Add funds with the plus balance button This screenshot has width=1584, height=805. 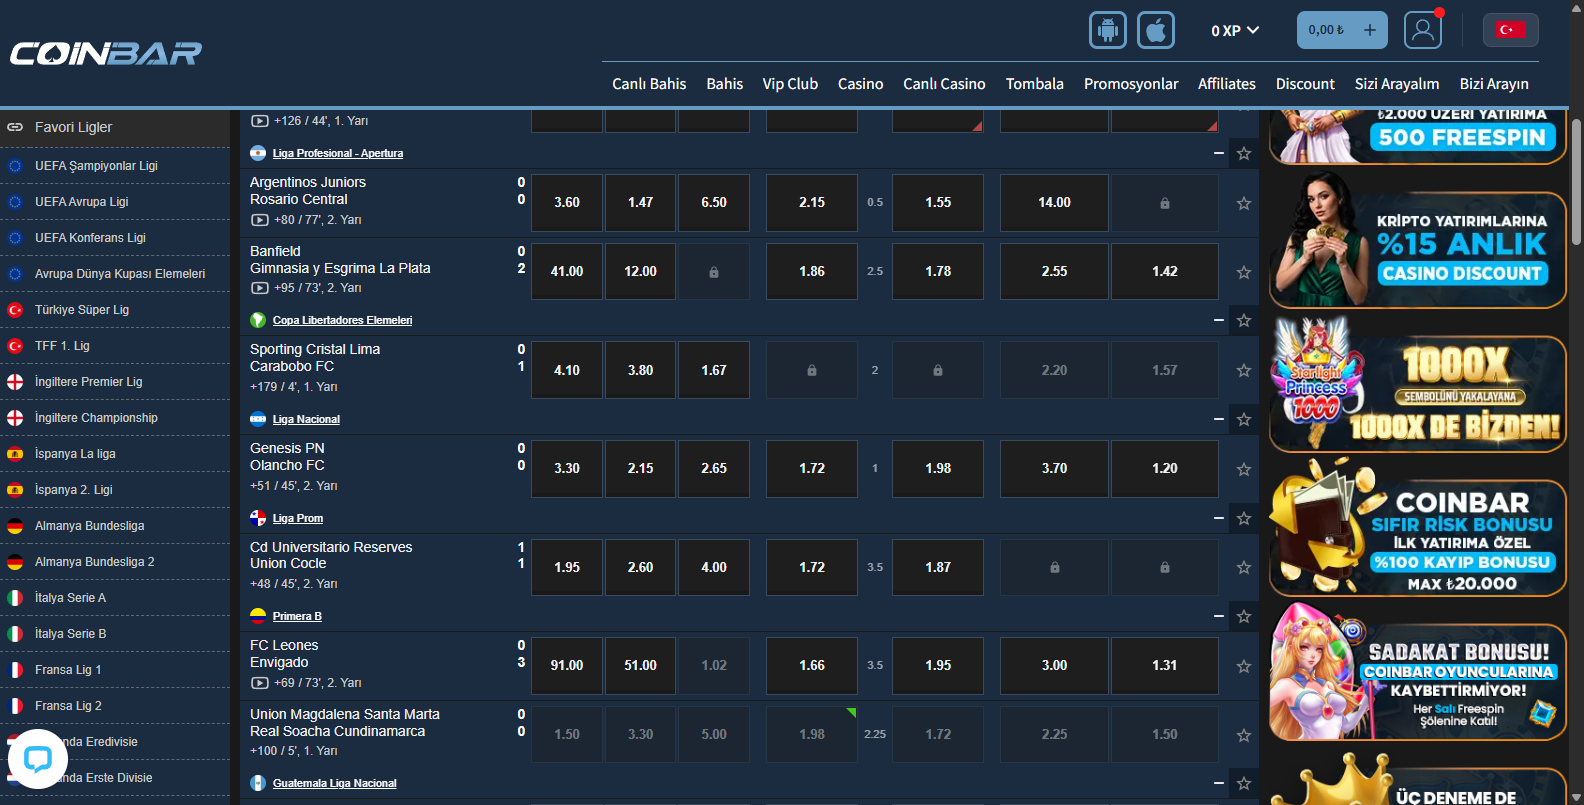coord(1370,30)
